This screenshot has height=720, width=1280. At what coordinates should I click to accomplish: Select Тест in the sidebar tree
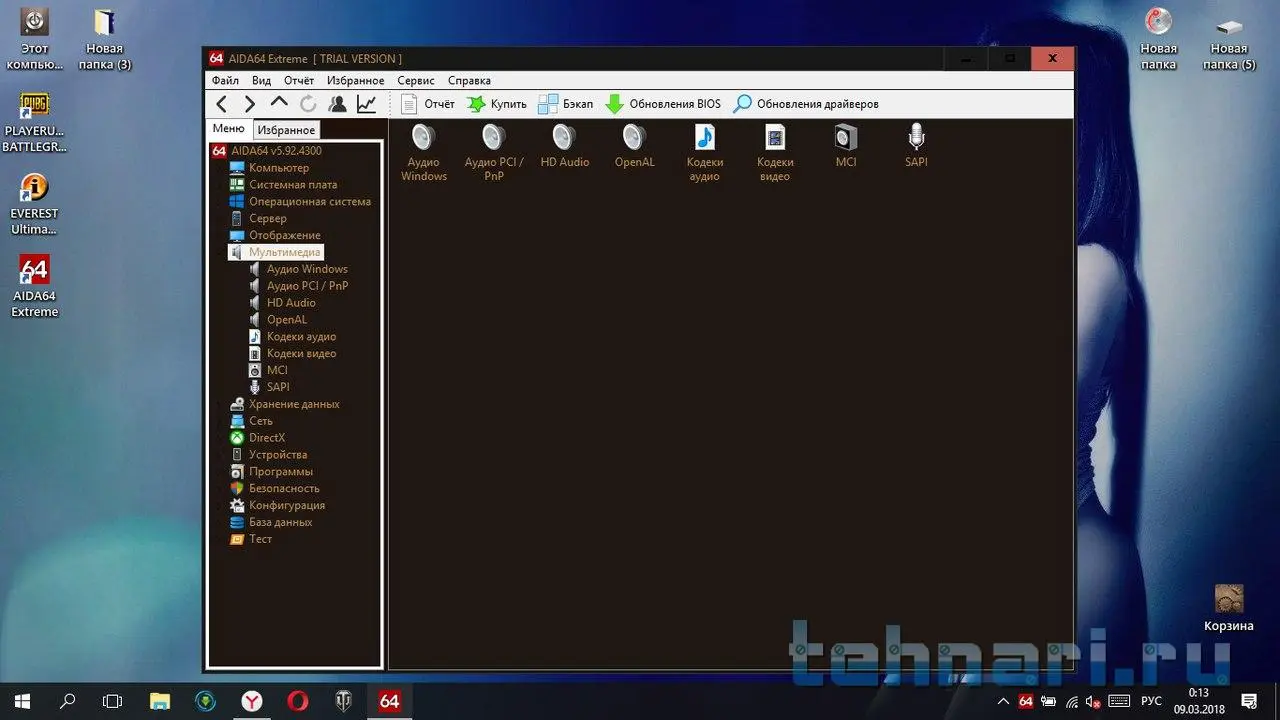(251, 539)
